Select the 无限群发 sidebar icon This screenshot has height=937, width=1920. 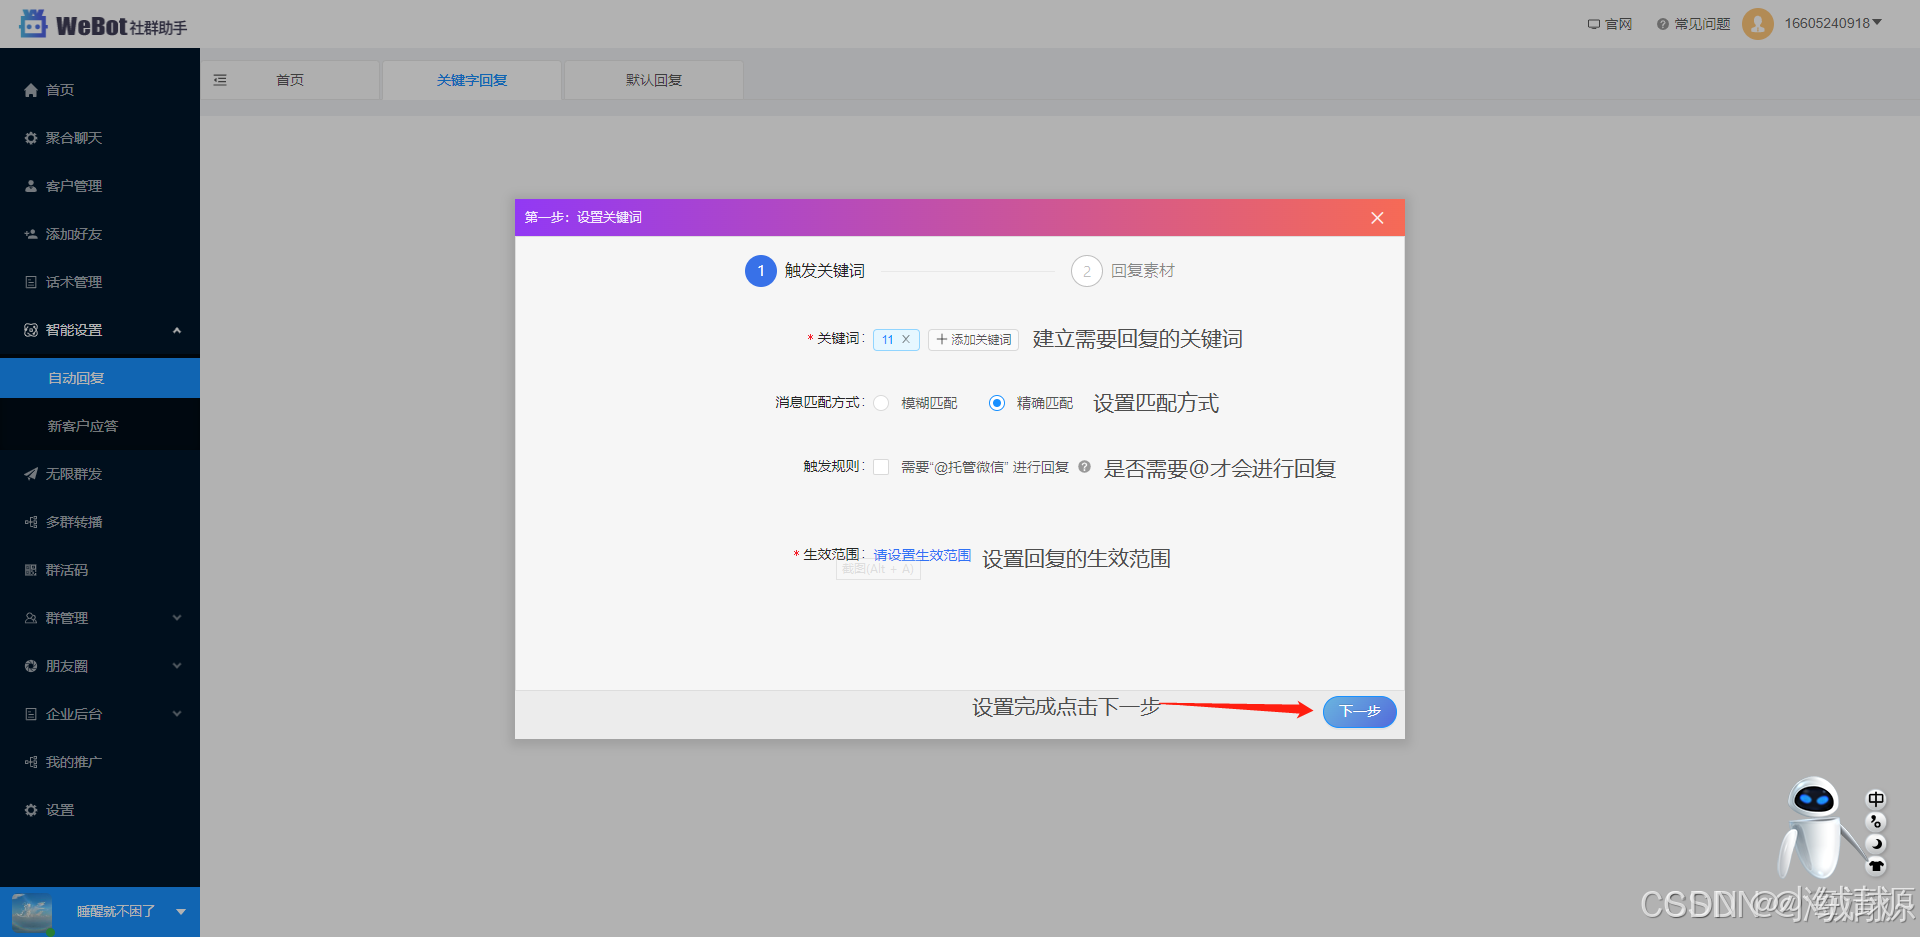click(73, 473)
